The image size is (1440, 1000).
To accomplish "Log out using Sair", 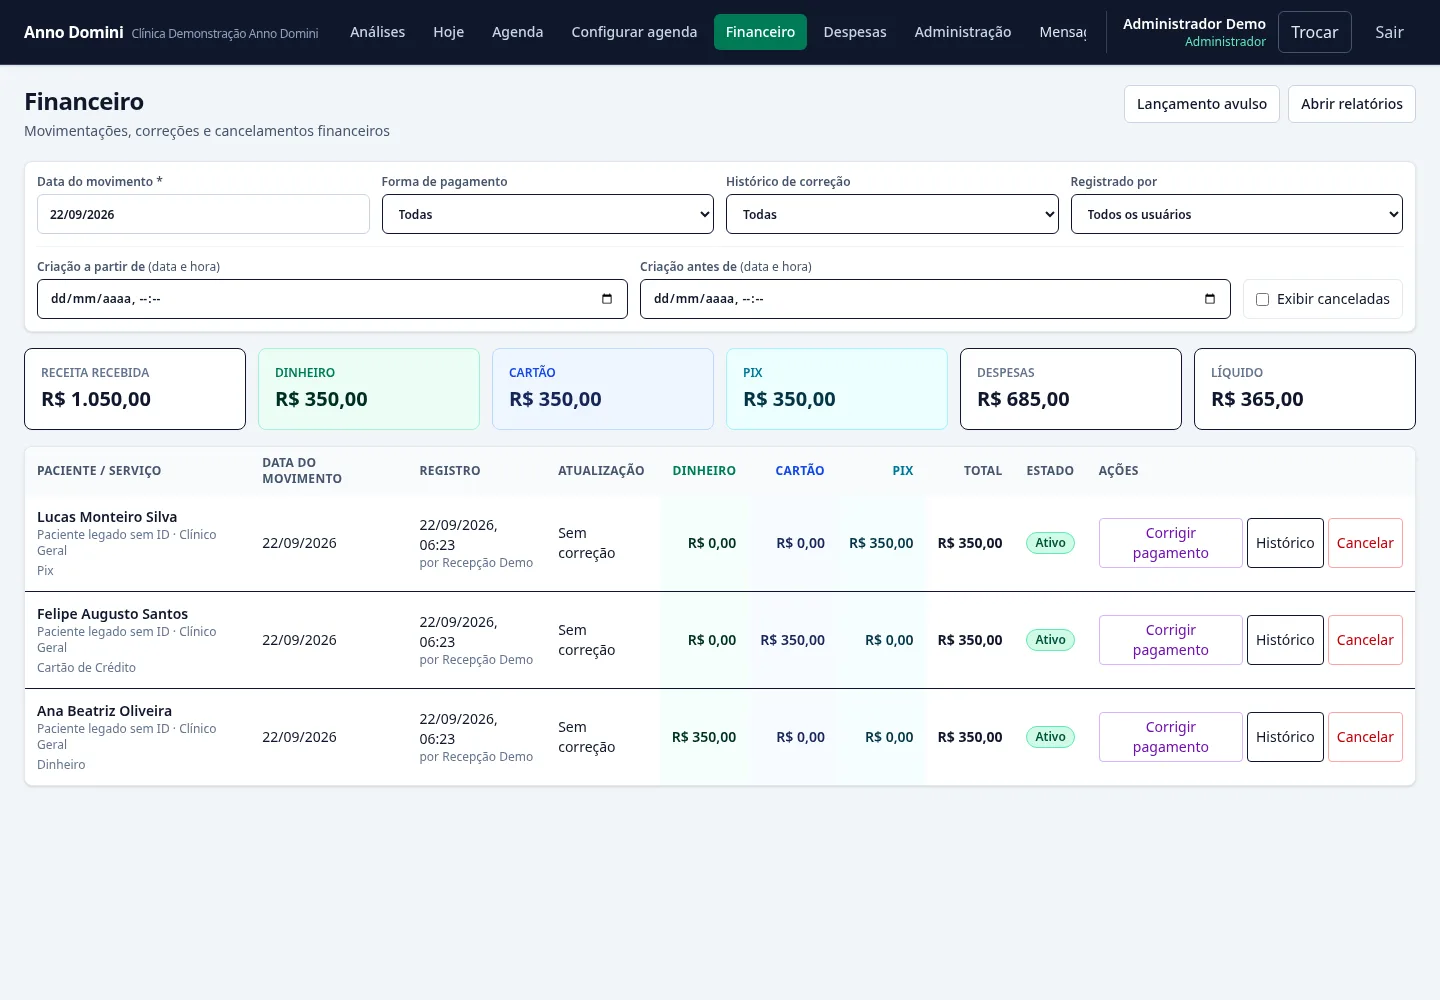I will tap(1389, 32).
